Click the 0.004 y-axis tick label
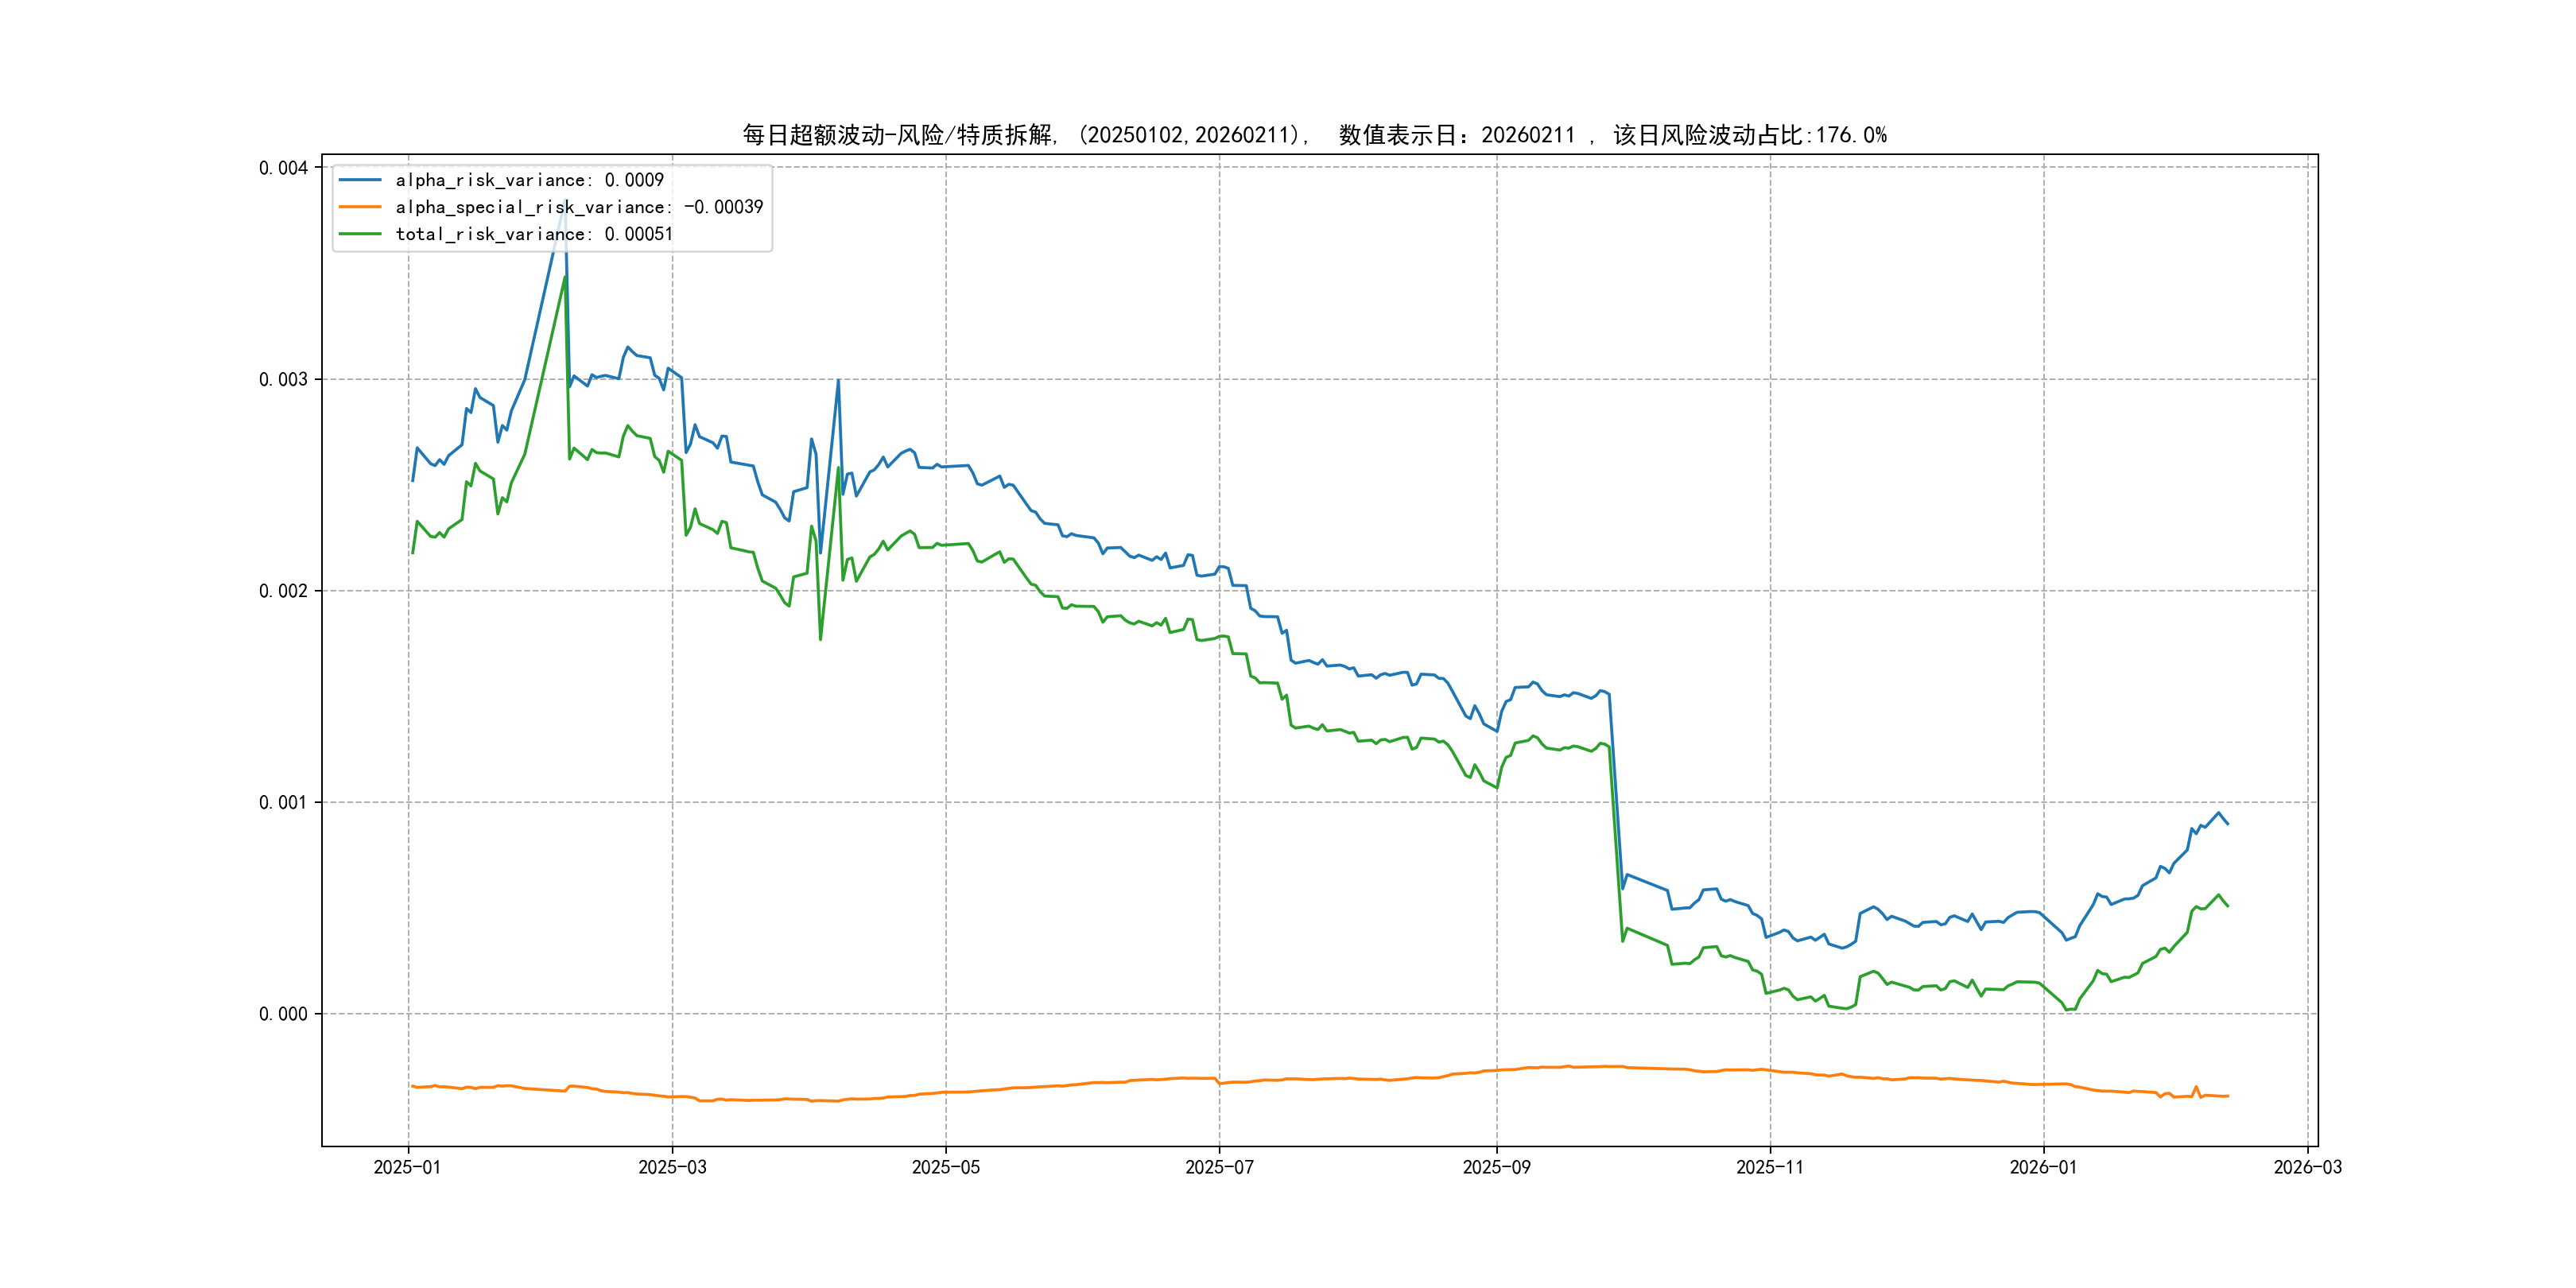Image resolution: width=2576 pixels, height=1288 pixels. tap(283, 168)
